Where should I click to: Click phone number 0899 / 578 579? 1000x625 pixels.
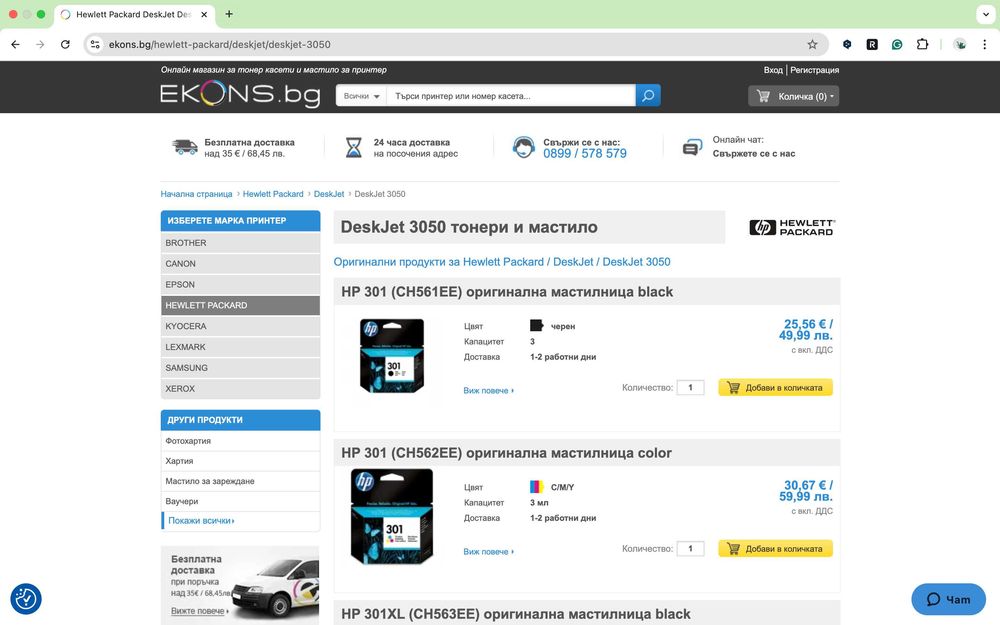585,154
